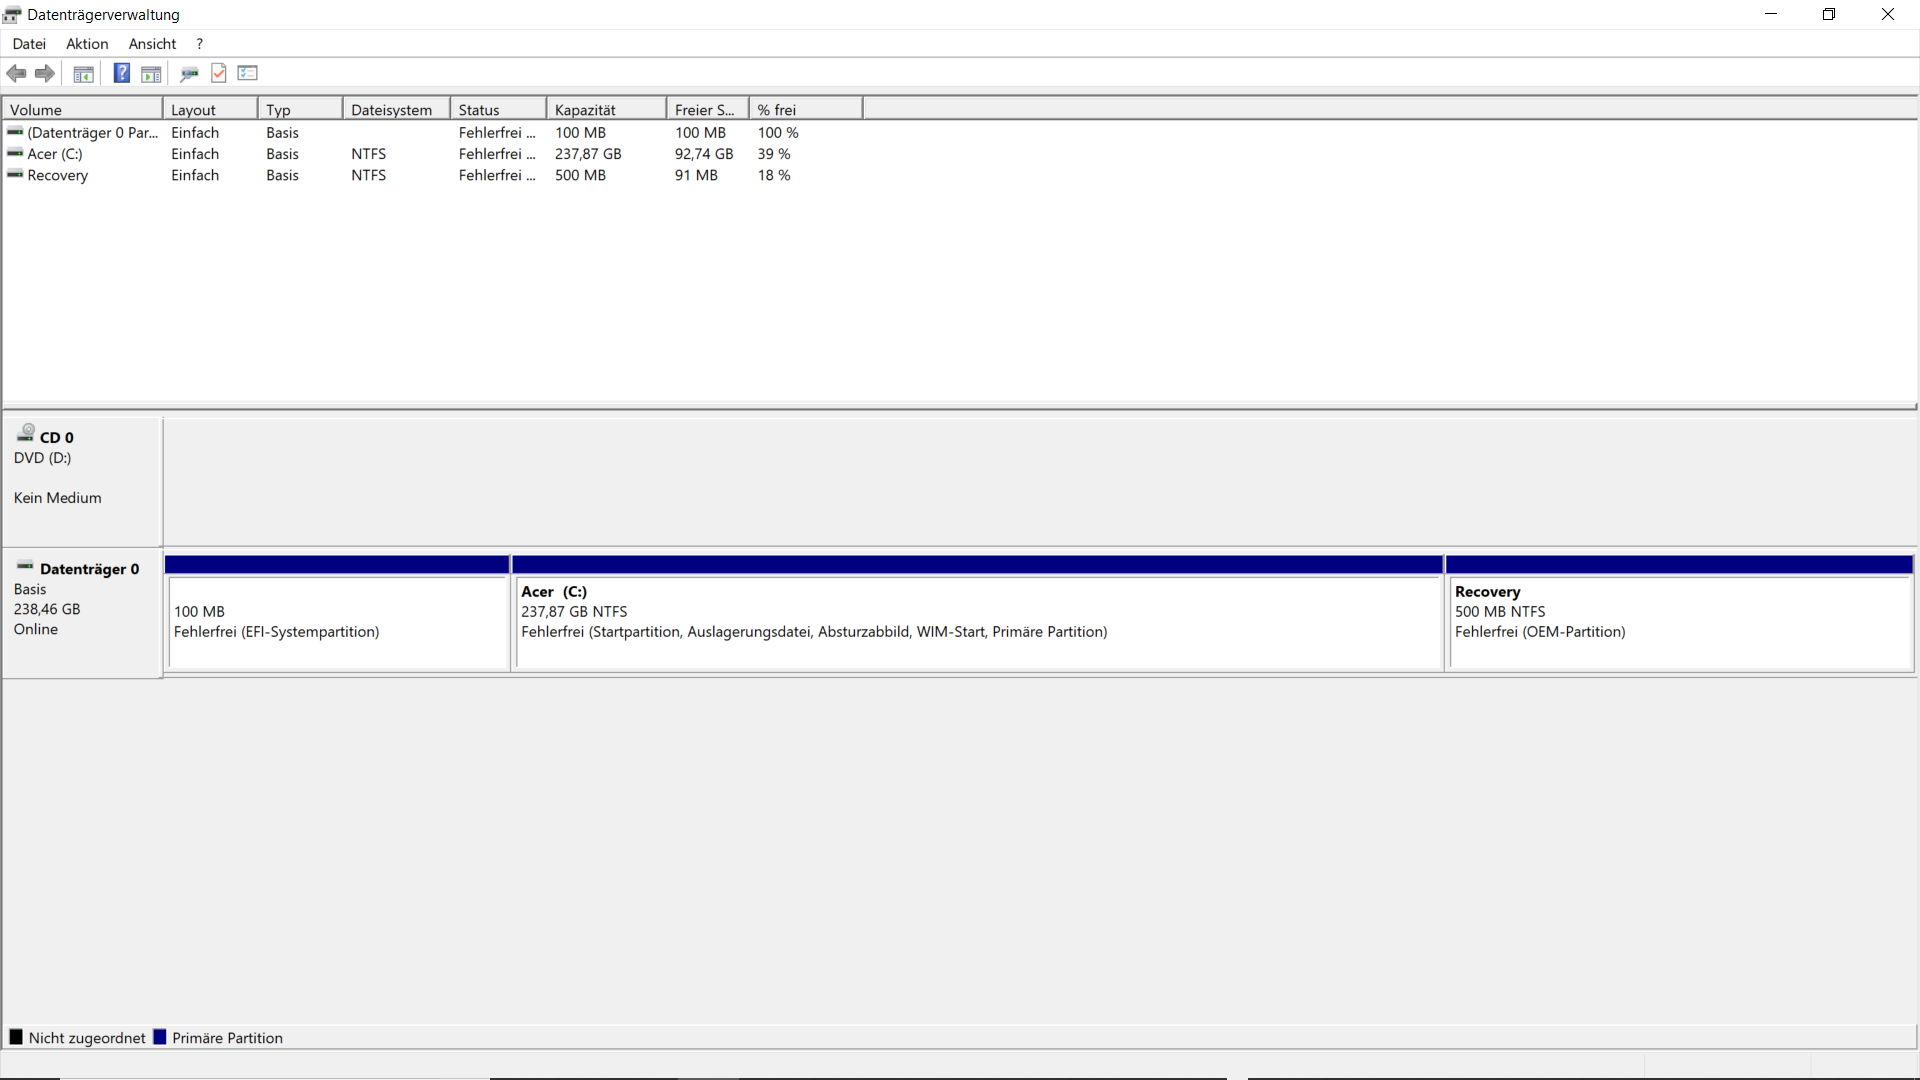Click the rescan disks toolbar icon

point(189,73)
